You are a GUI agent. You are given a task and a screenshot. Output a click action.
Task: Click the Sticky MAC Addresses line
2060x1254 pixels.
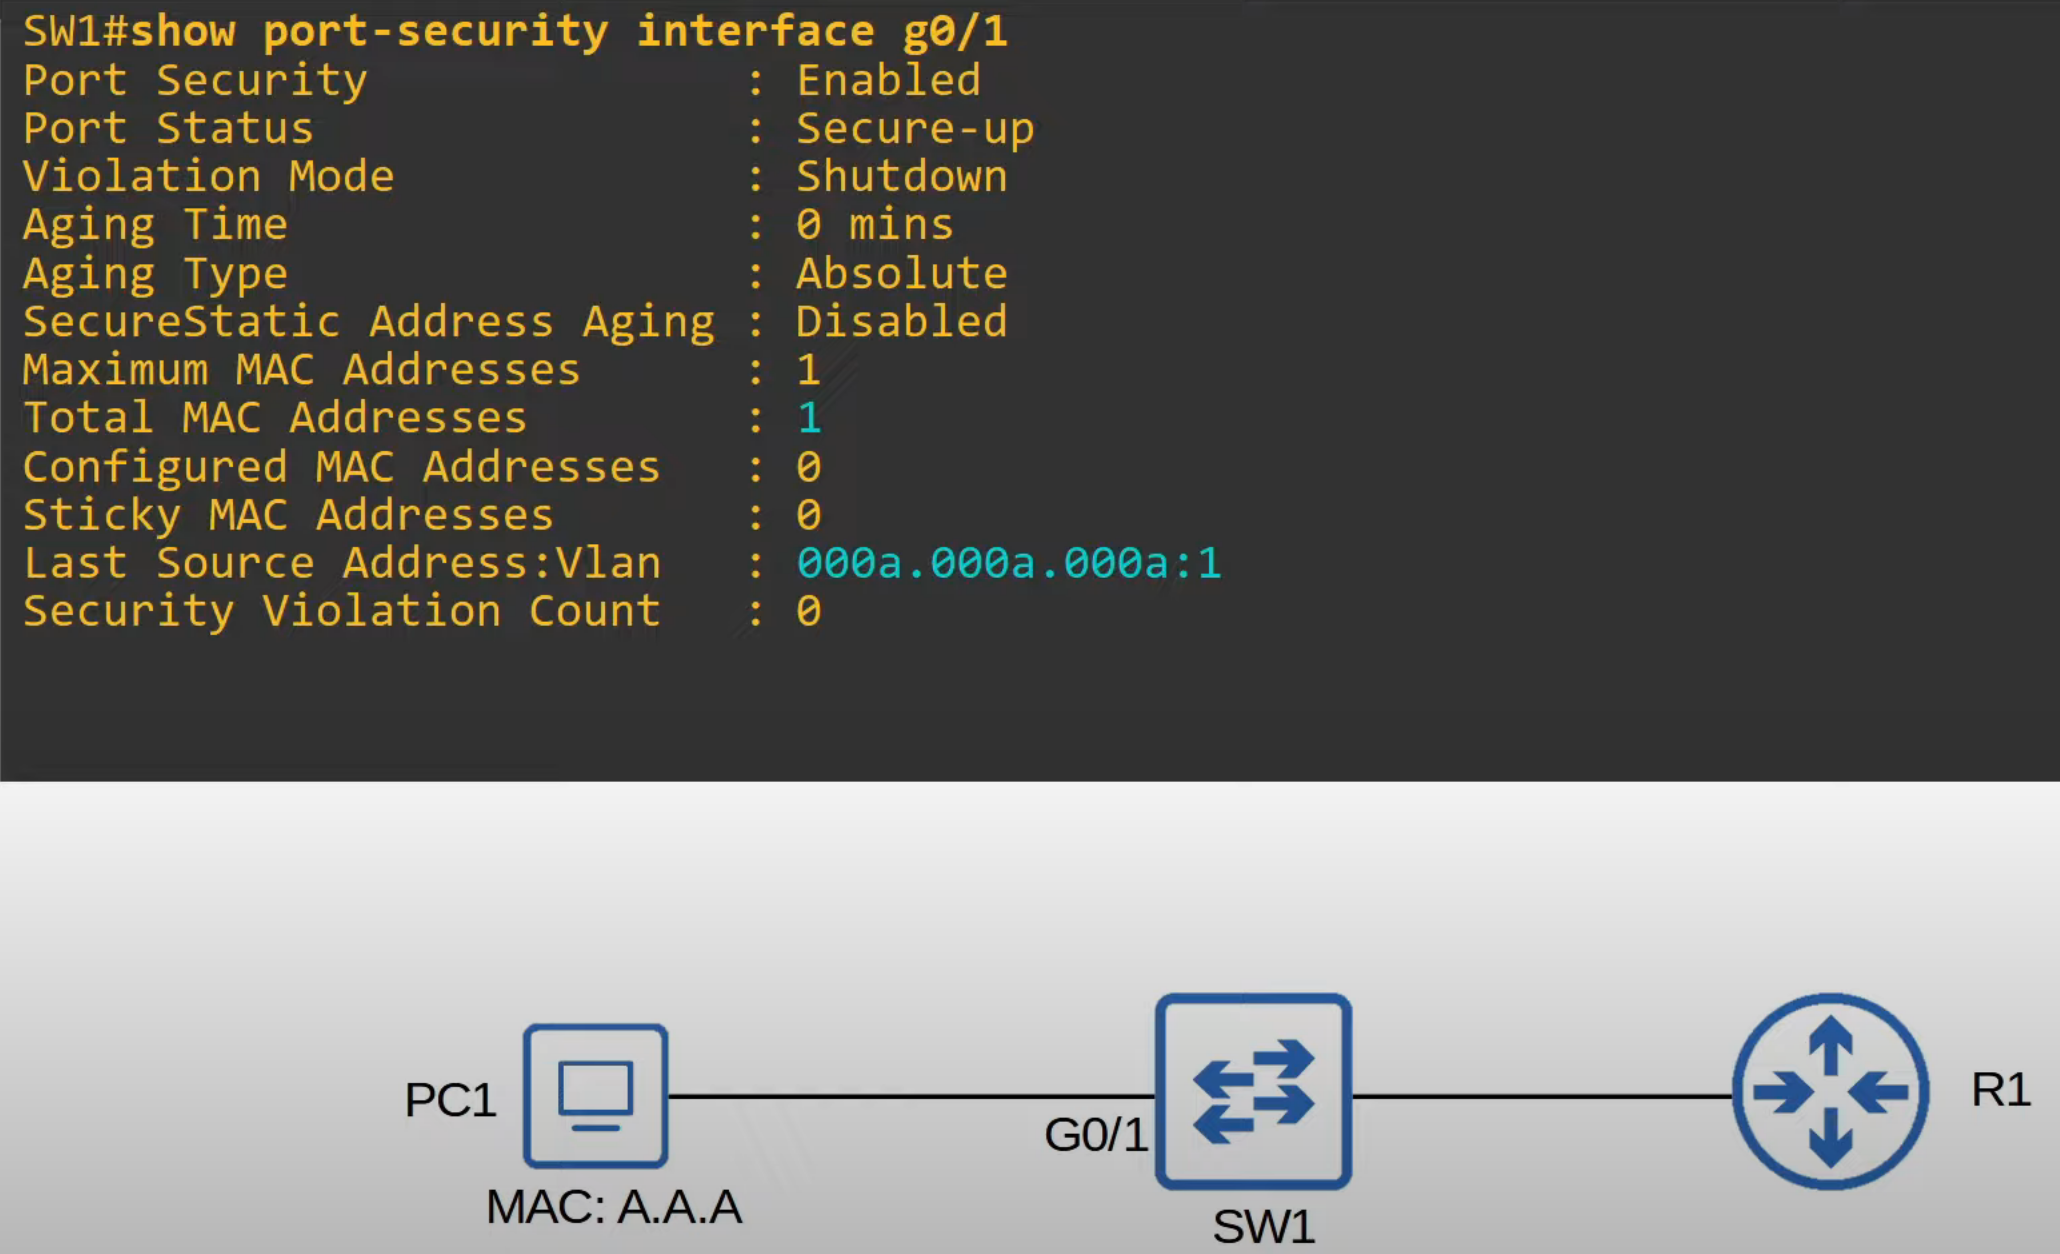point(288,515)
